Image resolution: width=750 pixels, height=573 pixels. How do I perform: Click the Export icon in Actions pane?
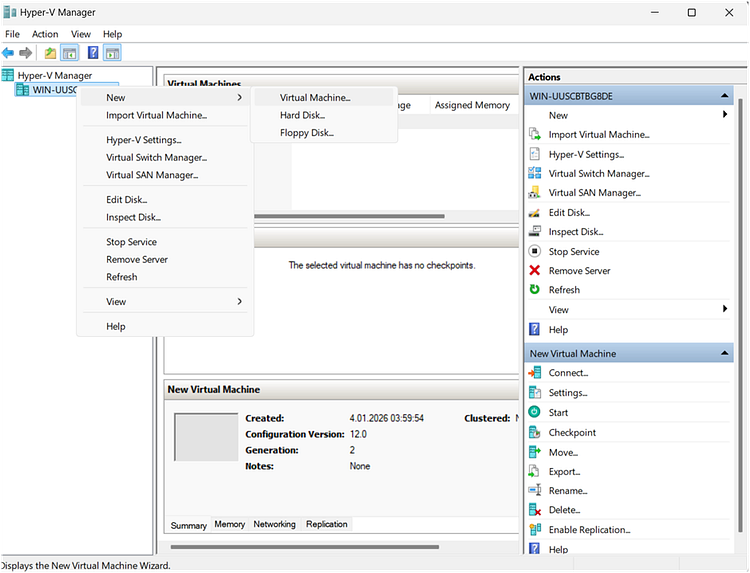point(534,471)
